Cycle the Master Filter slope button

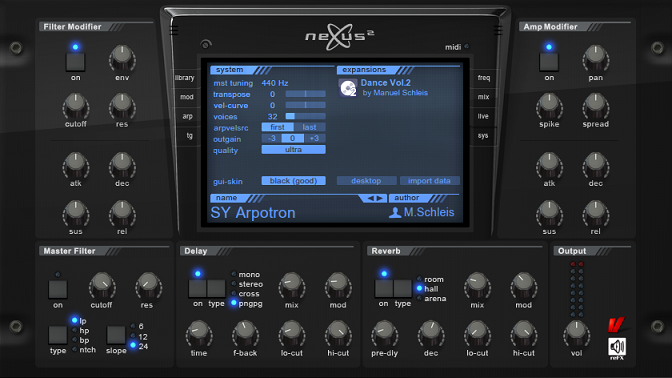[116, 335]
